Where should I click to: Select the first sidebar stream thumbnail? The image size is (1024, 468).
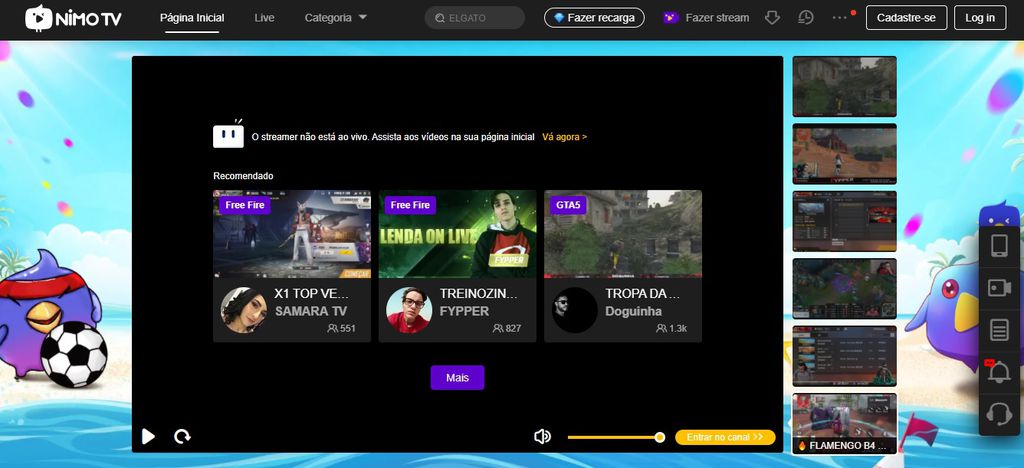pyautogui.click(x=844, y=87)
